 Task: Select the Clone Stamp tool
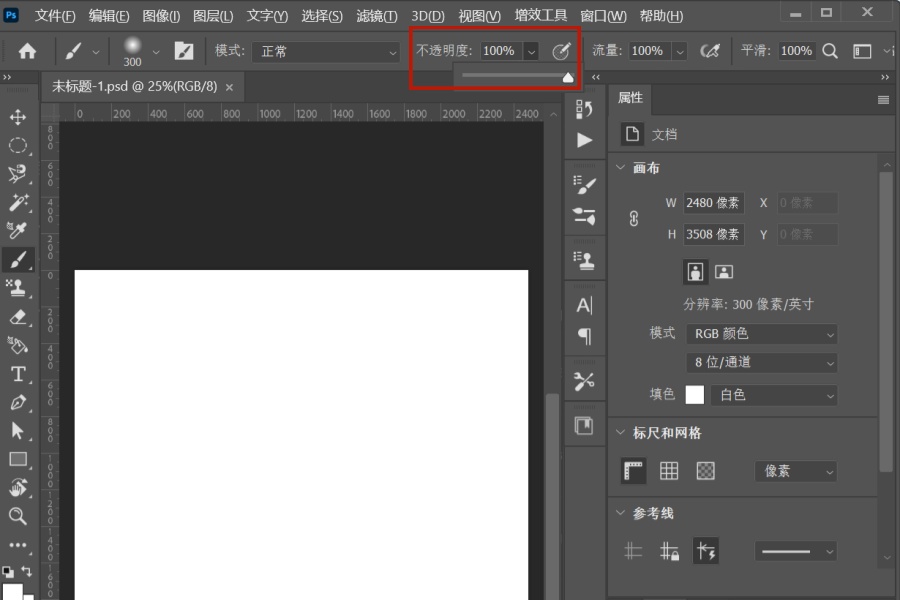pos(18,288)
